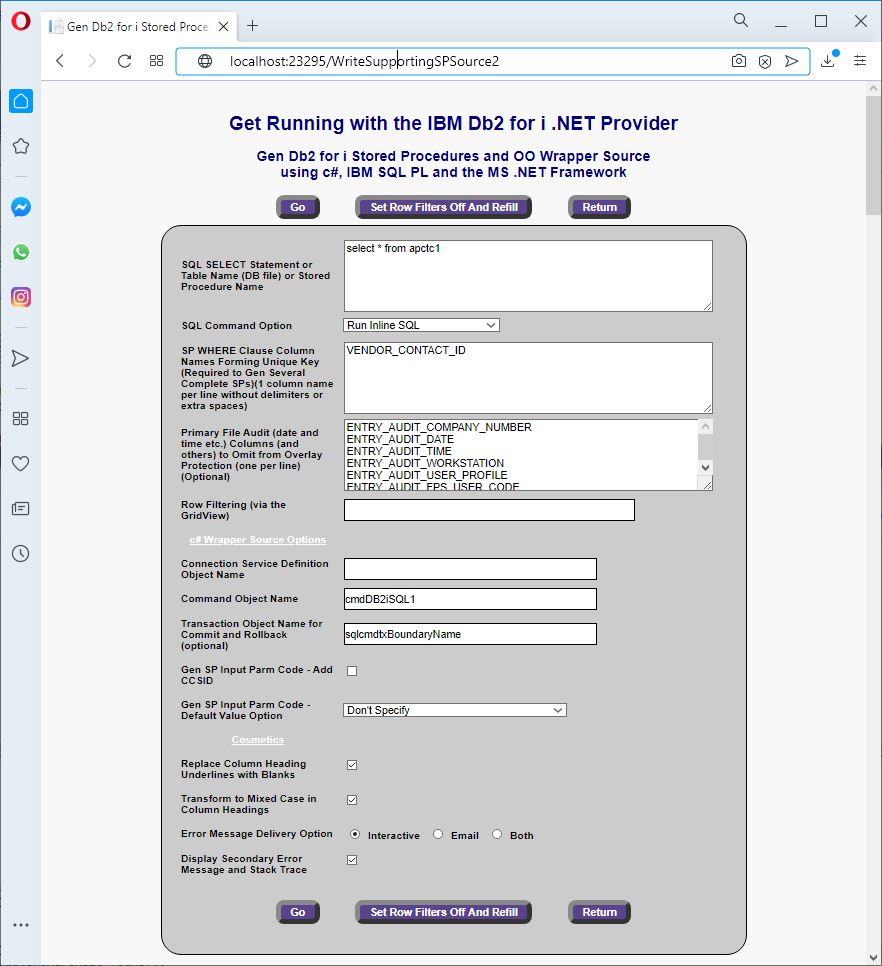
Task: Toggle Gen SP Input Parm Add CCSID checkbox
Action: coord(352,671)
